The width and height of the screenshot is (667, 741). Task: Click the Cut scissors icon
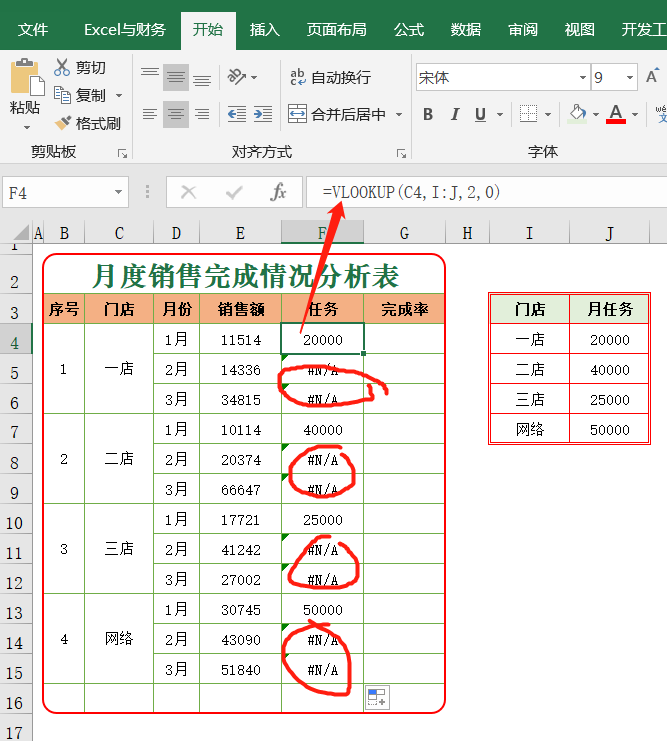[x=61, y=68]
